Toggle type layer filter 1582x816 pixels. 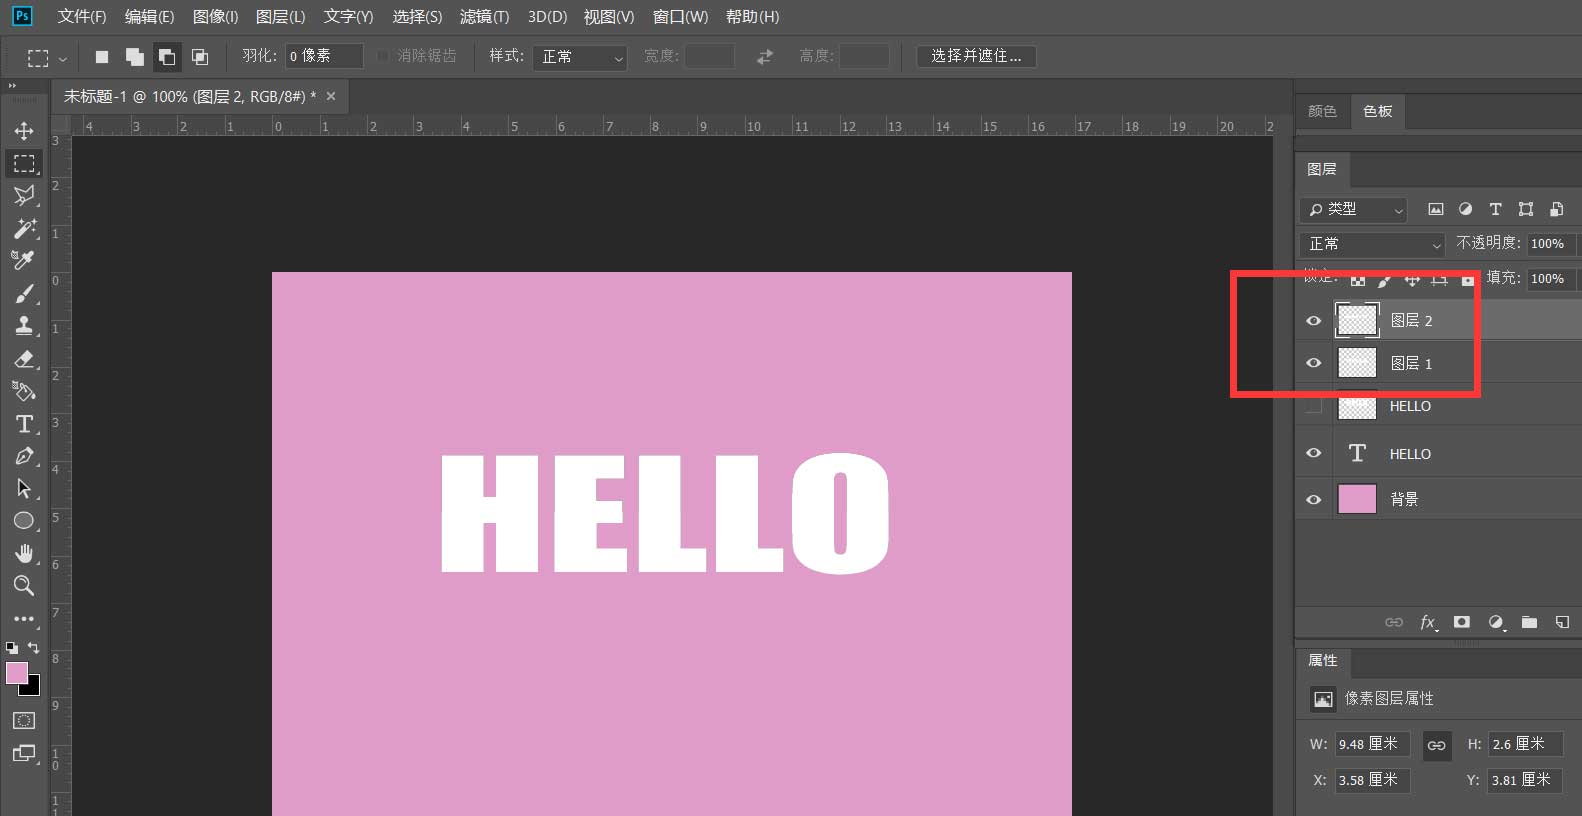(x=1495, y=209)
